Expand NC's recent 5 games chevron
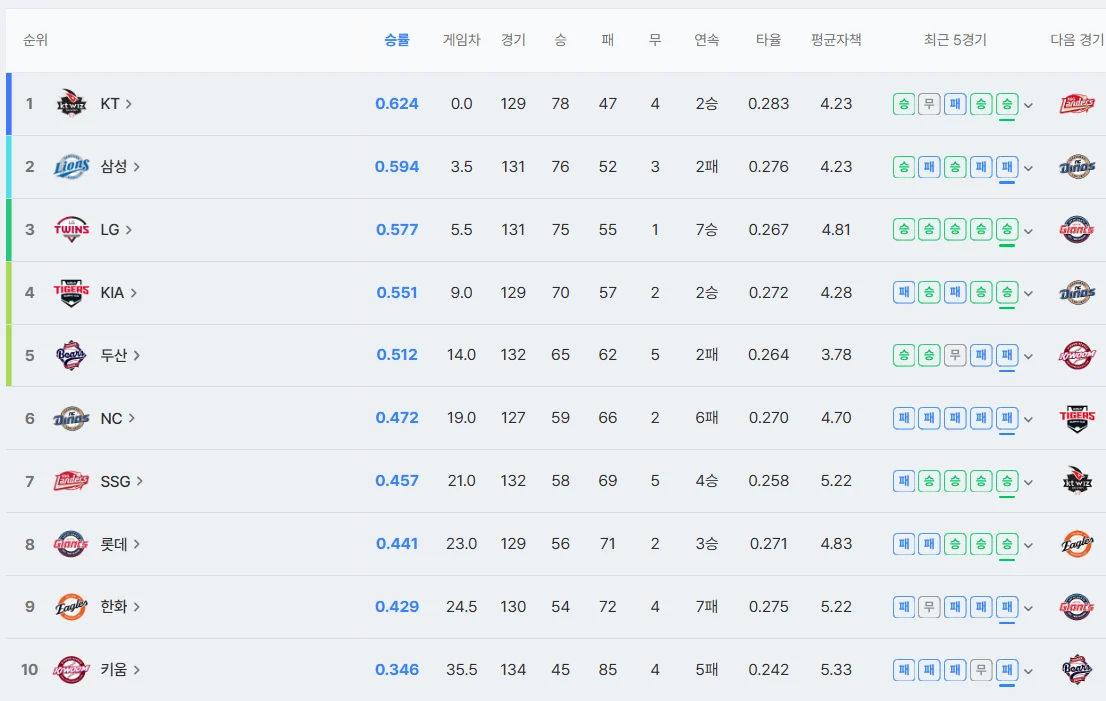Image resolution: width=1106 pixels, height=701 pixels. (x=1028, y=420)
